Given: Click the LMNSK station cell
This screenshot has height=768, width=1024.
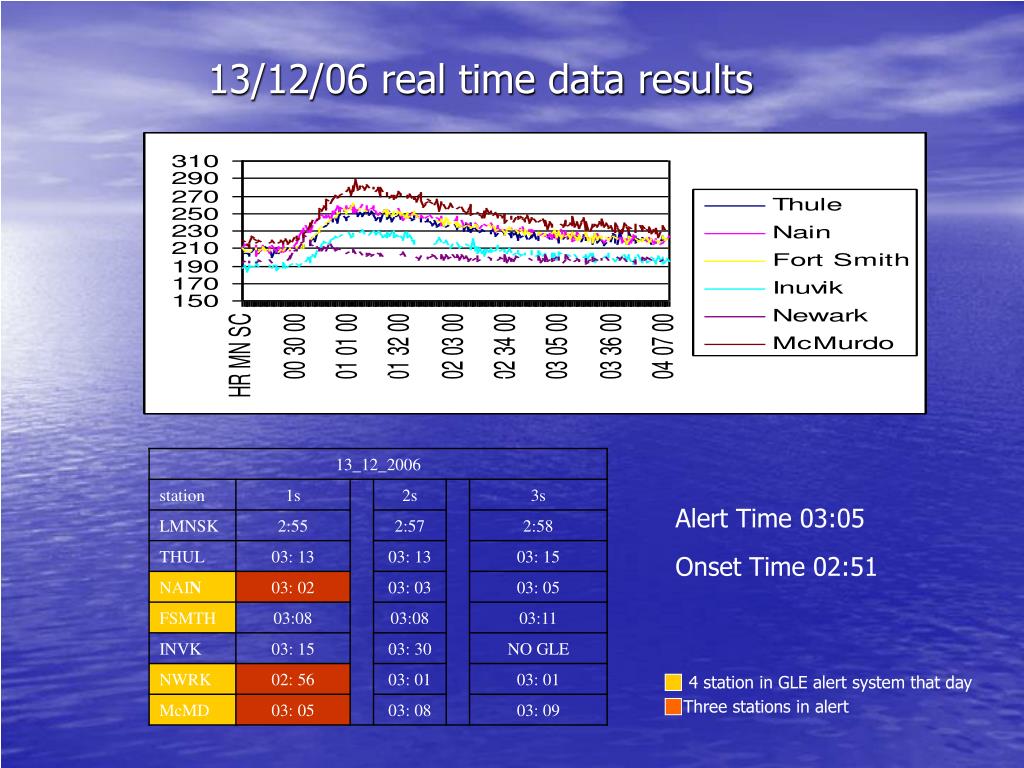Looking at the screenshot, I should coord(193,526).
